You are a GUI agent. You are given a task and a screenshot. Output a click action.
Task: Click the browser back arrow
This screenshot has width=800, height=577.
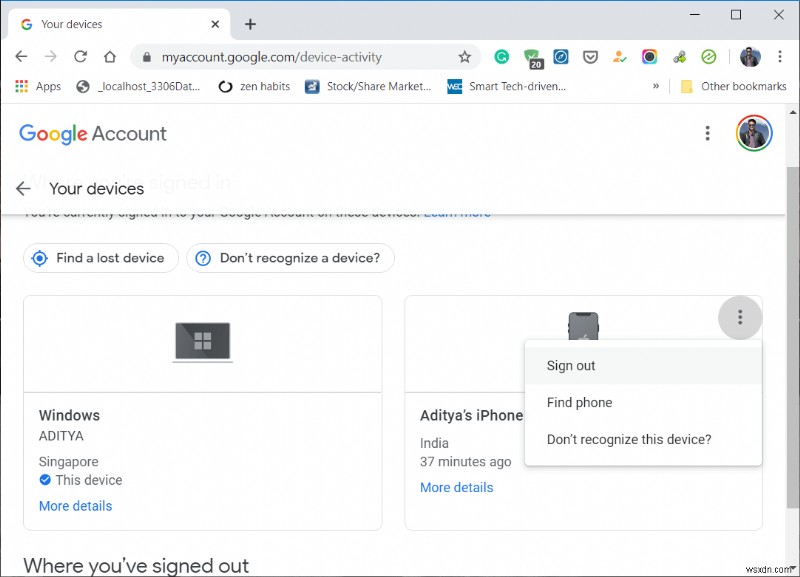click(21, 58)
